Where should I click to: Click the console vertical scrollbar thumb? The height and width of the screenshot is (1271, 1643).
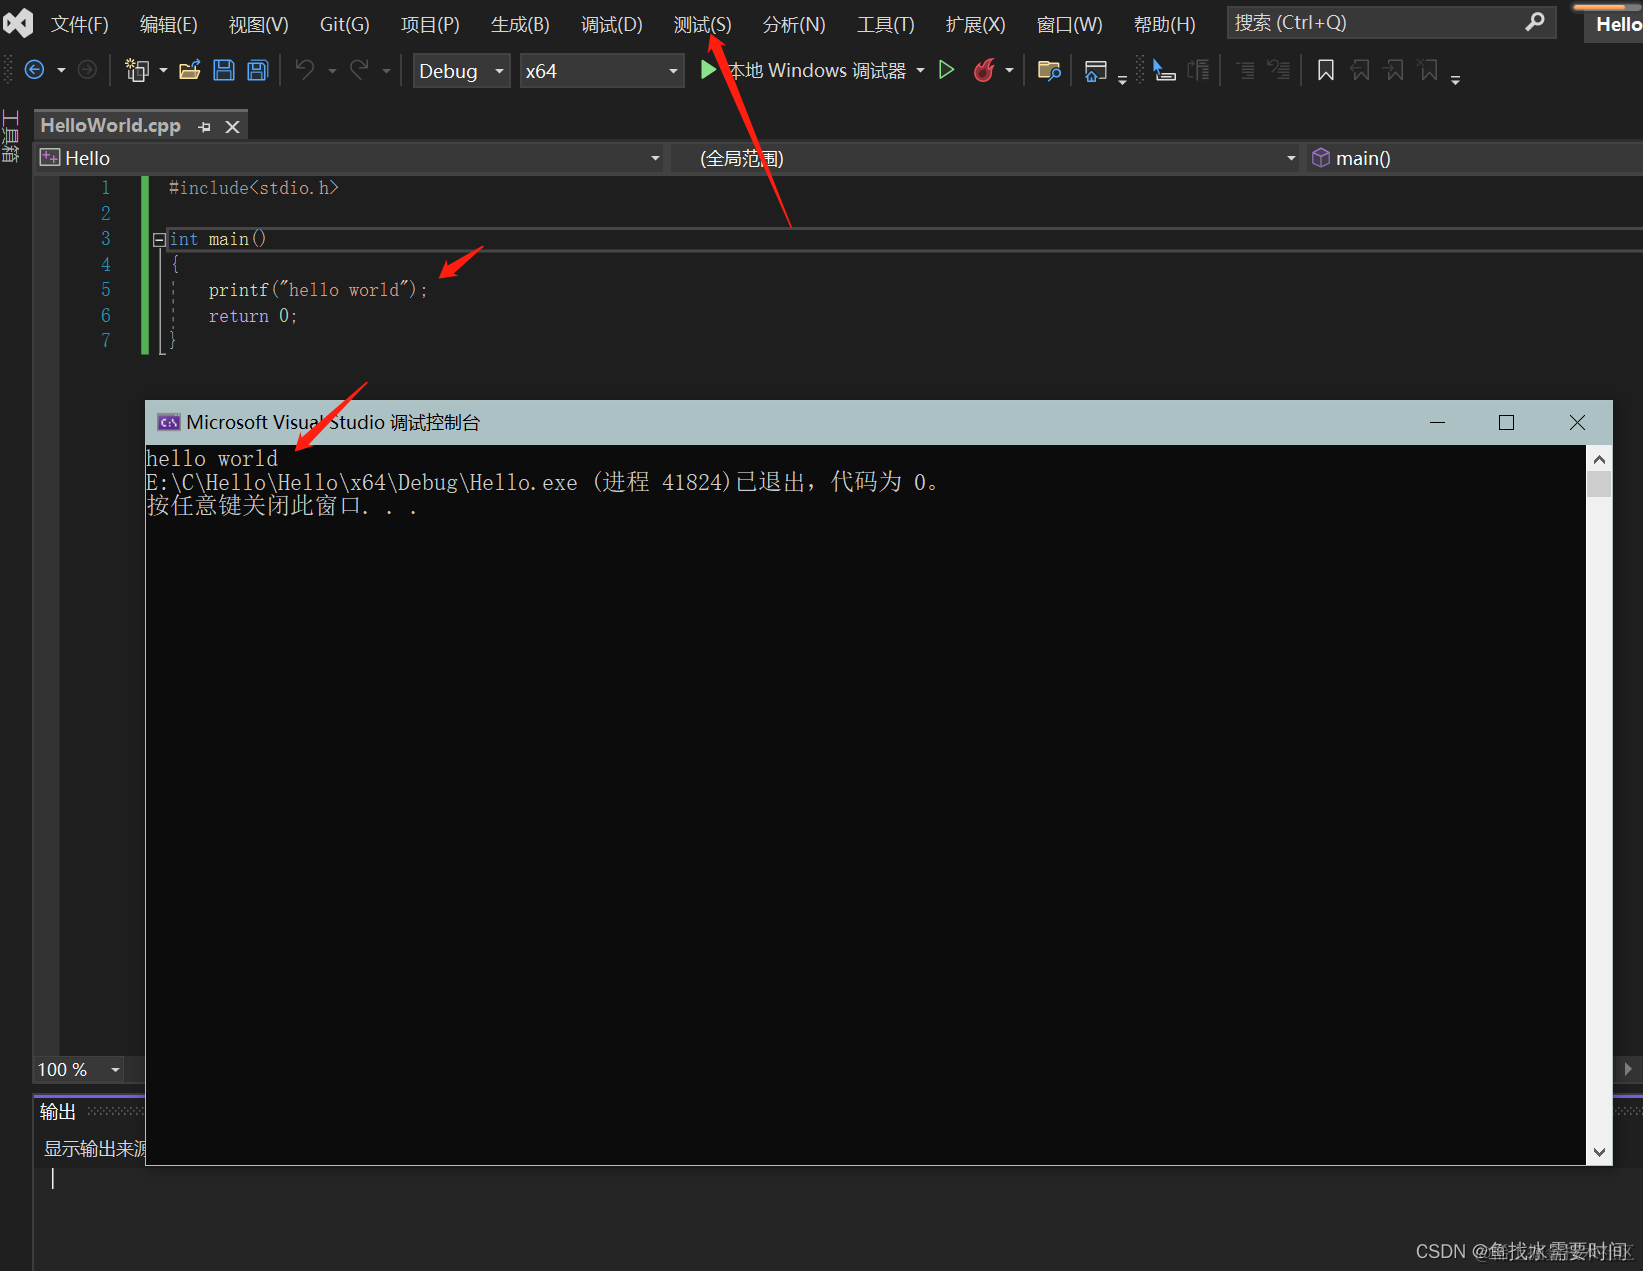coord(1599,484)
